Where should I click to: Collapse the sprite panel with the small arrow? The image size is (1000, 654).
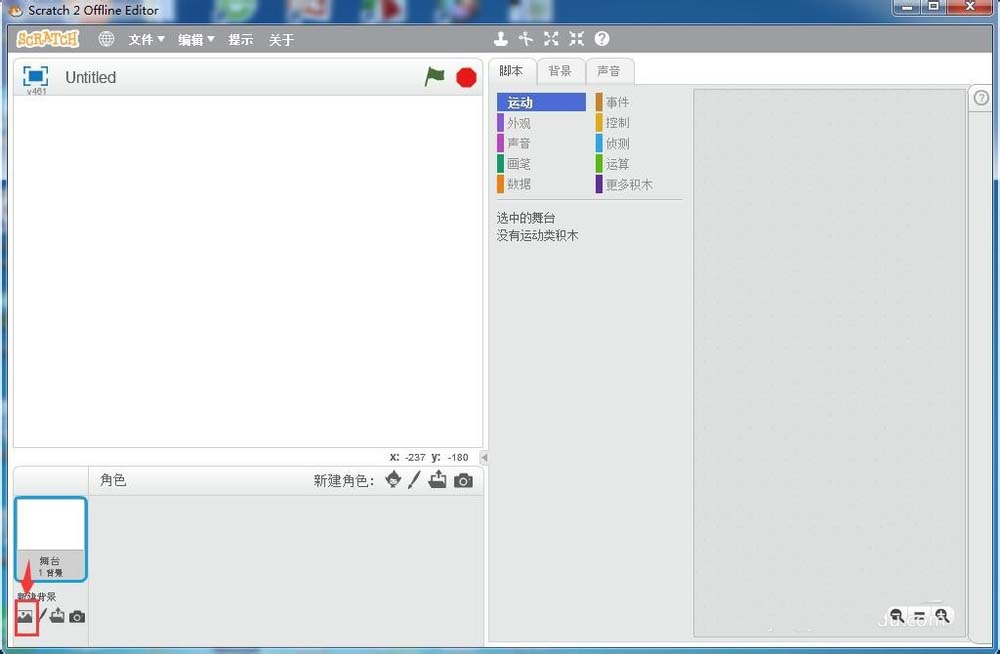click(x=484, y=457)
